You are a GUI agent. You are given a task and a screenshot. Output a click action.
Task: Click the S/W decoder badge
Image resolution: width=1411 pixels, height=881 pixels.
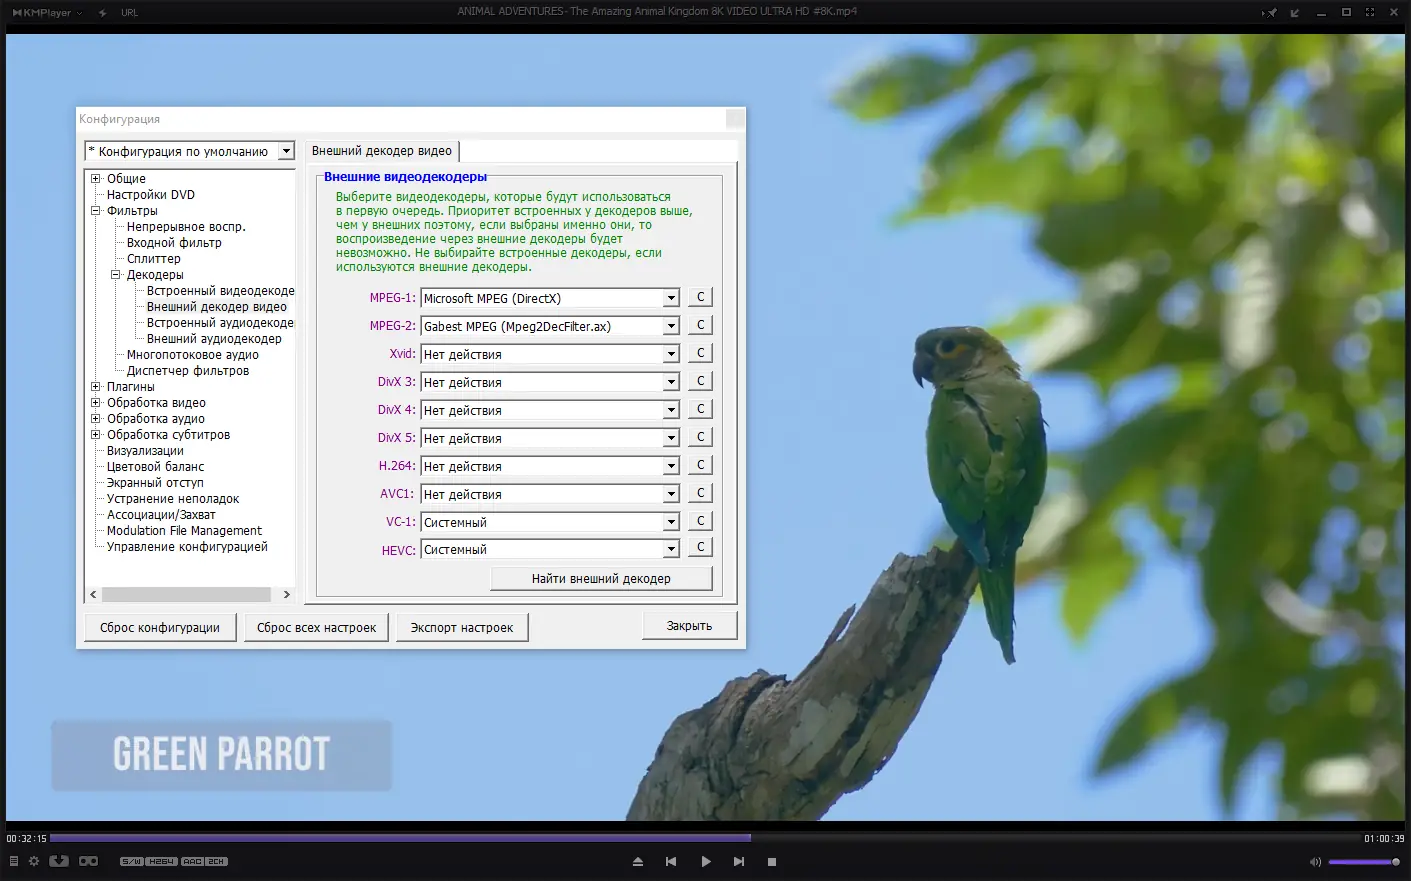point(132,861)
